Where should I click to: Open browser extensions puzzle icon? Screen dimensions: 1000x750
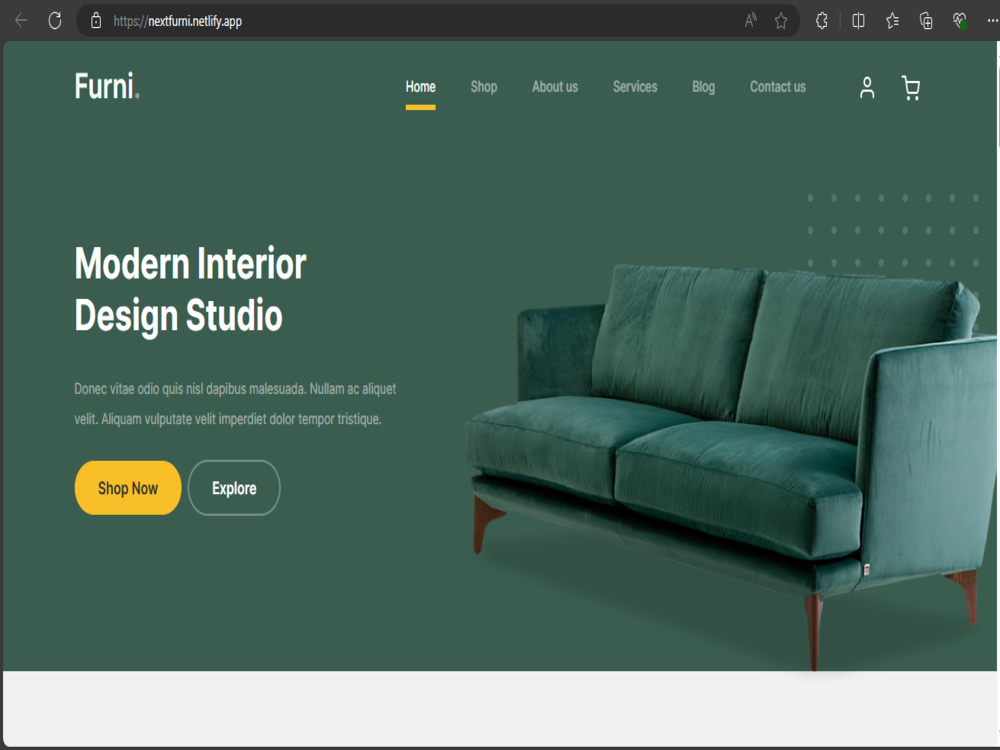(821, 21)
